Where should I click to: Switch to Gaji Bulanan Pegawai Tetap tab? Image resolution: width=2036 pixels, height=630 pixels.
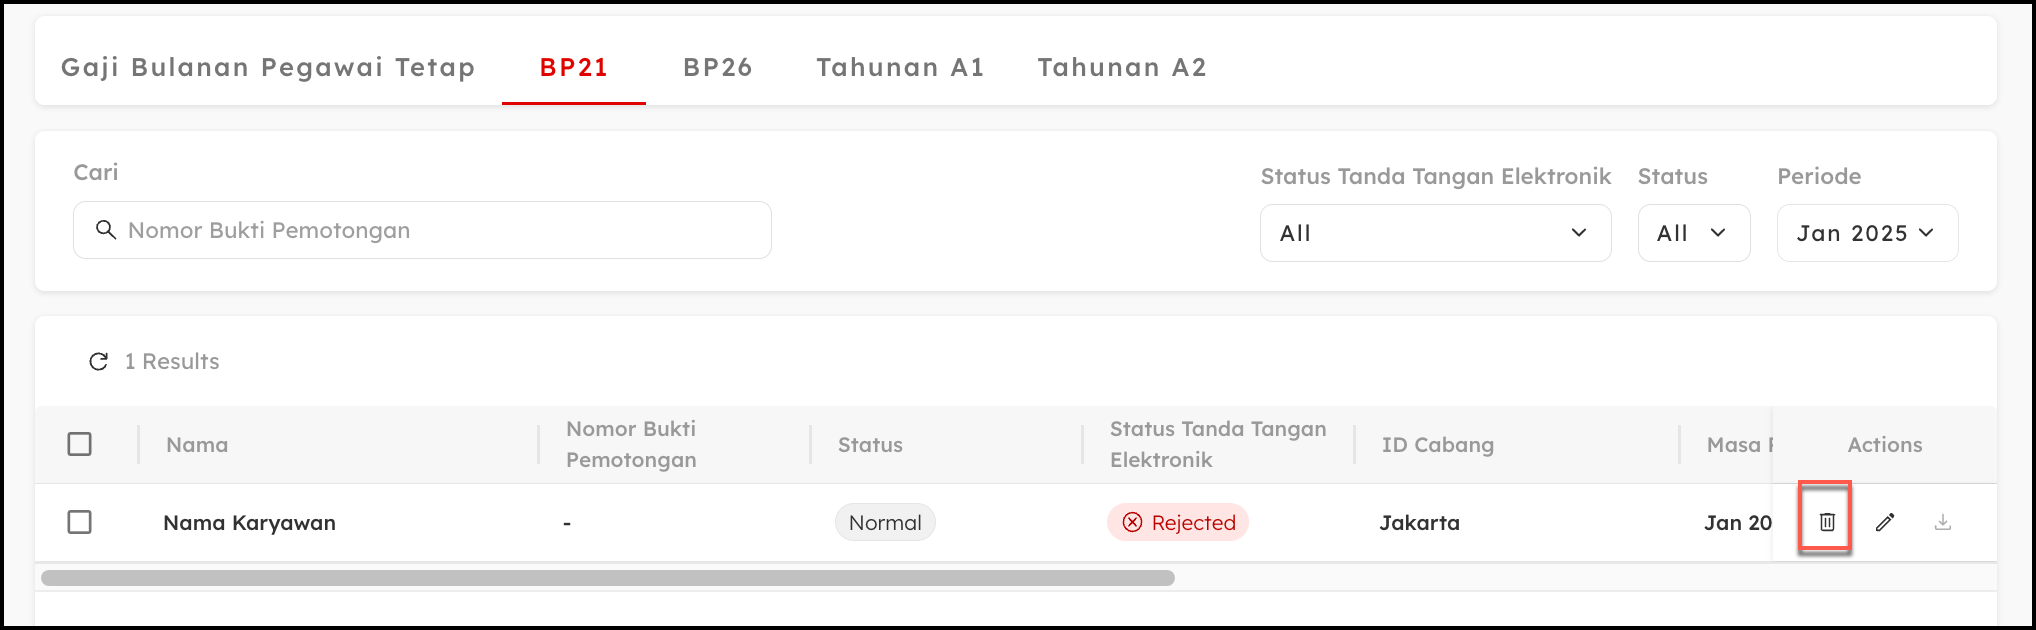coord(268,67)
